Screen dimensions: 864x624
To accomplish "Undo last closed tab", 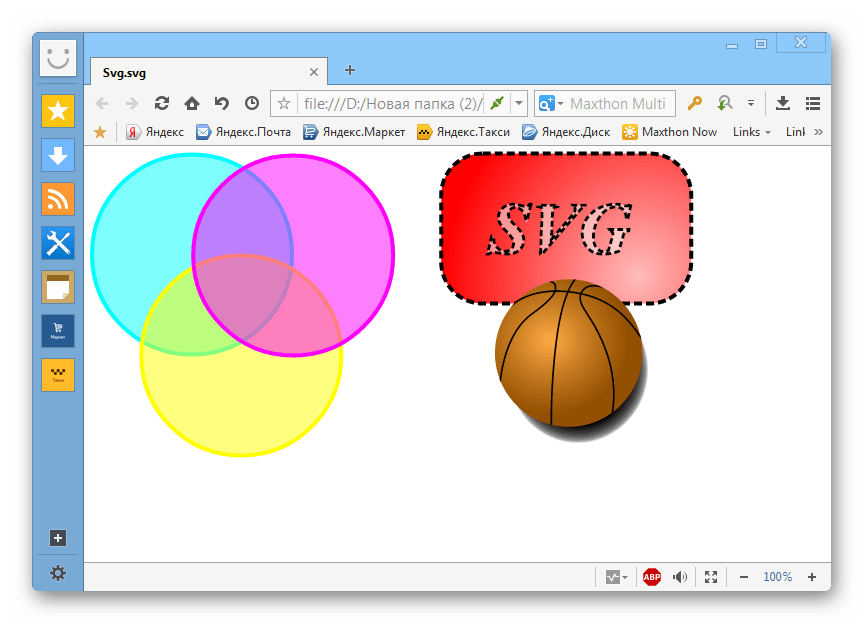I will click(222, 103).
